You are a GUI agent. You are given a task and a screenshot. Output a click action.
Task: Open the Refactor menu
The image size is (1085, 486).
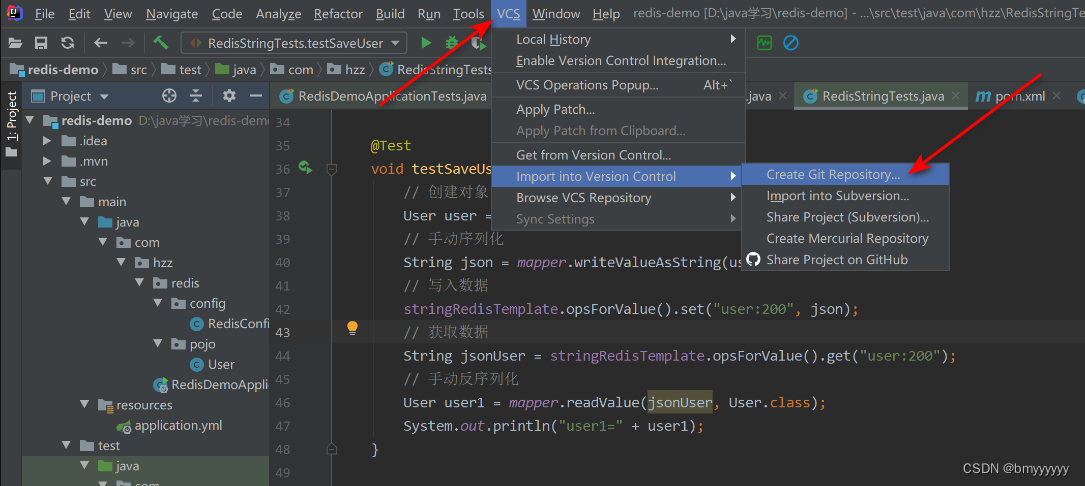click(x=338, y=14)
